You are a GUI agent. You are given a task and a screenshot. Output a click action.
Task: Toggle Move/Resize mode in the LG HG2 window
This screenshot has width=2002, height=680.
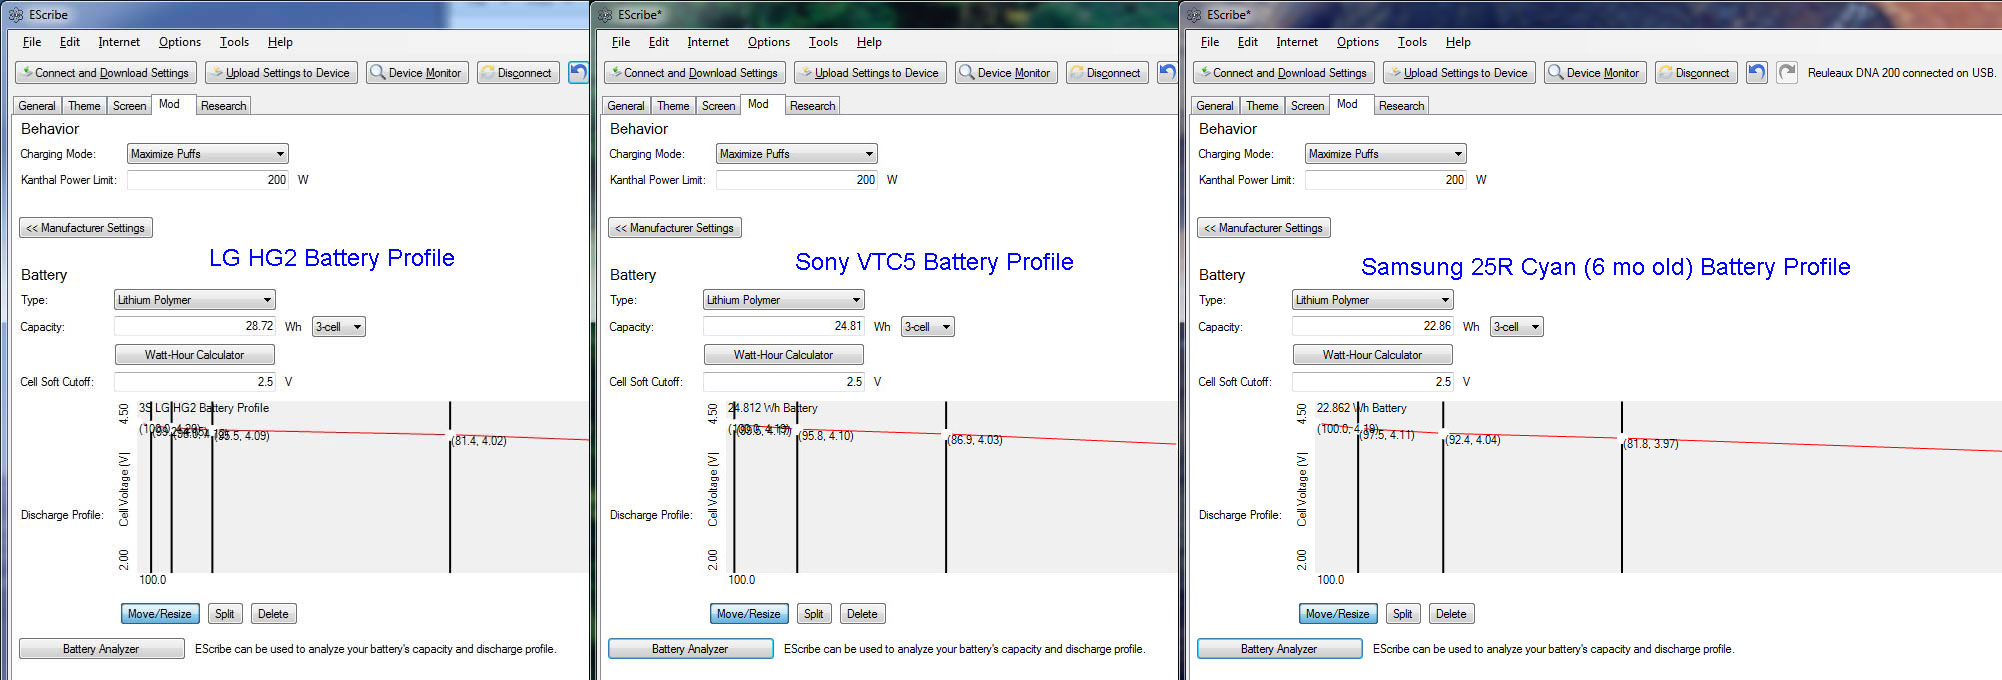pos(159,614)
